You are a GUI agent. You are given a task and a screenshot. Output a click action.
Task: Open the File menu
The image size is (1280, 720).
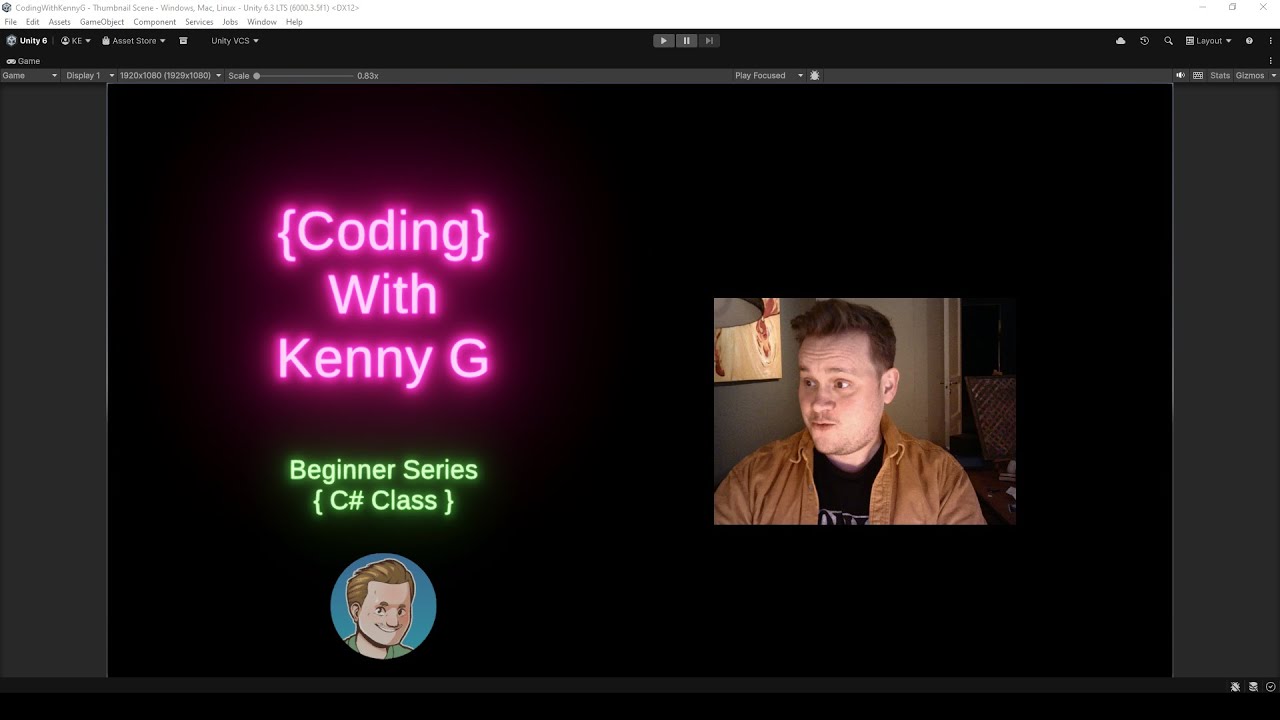(11, 22)
